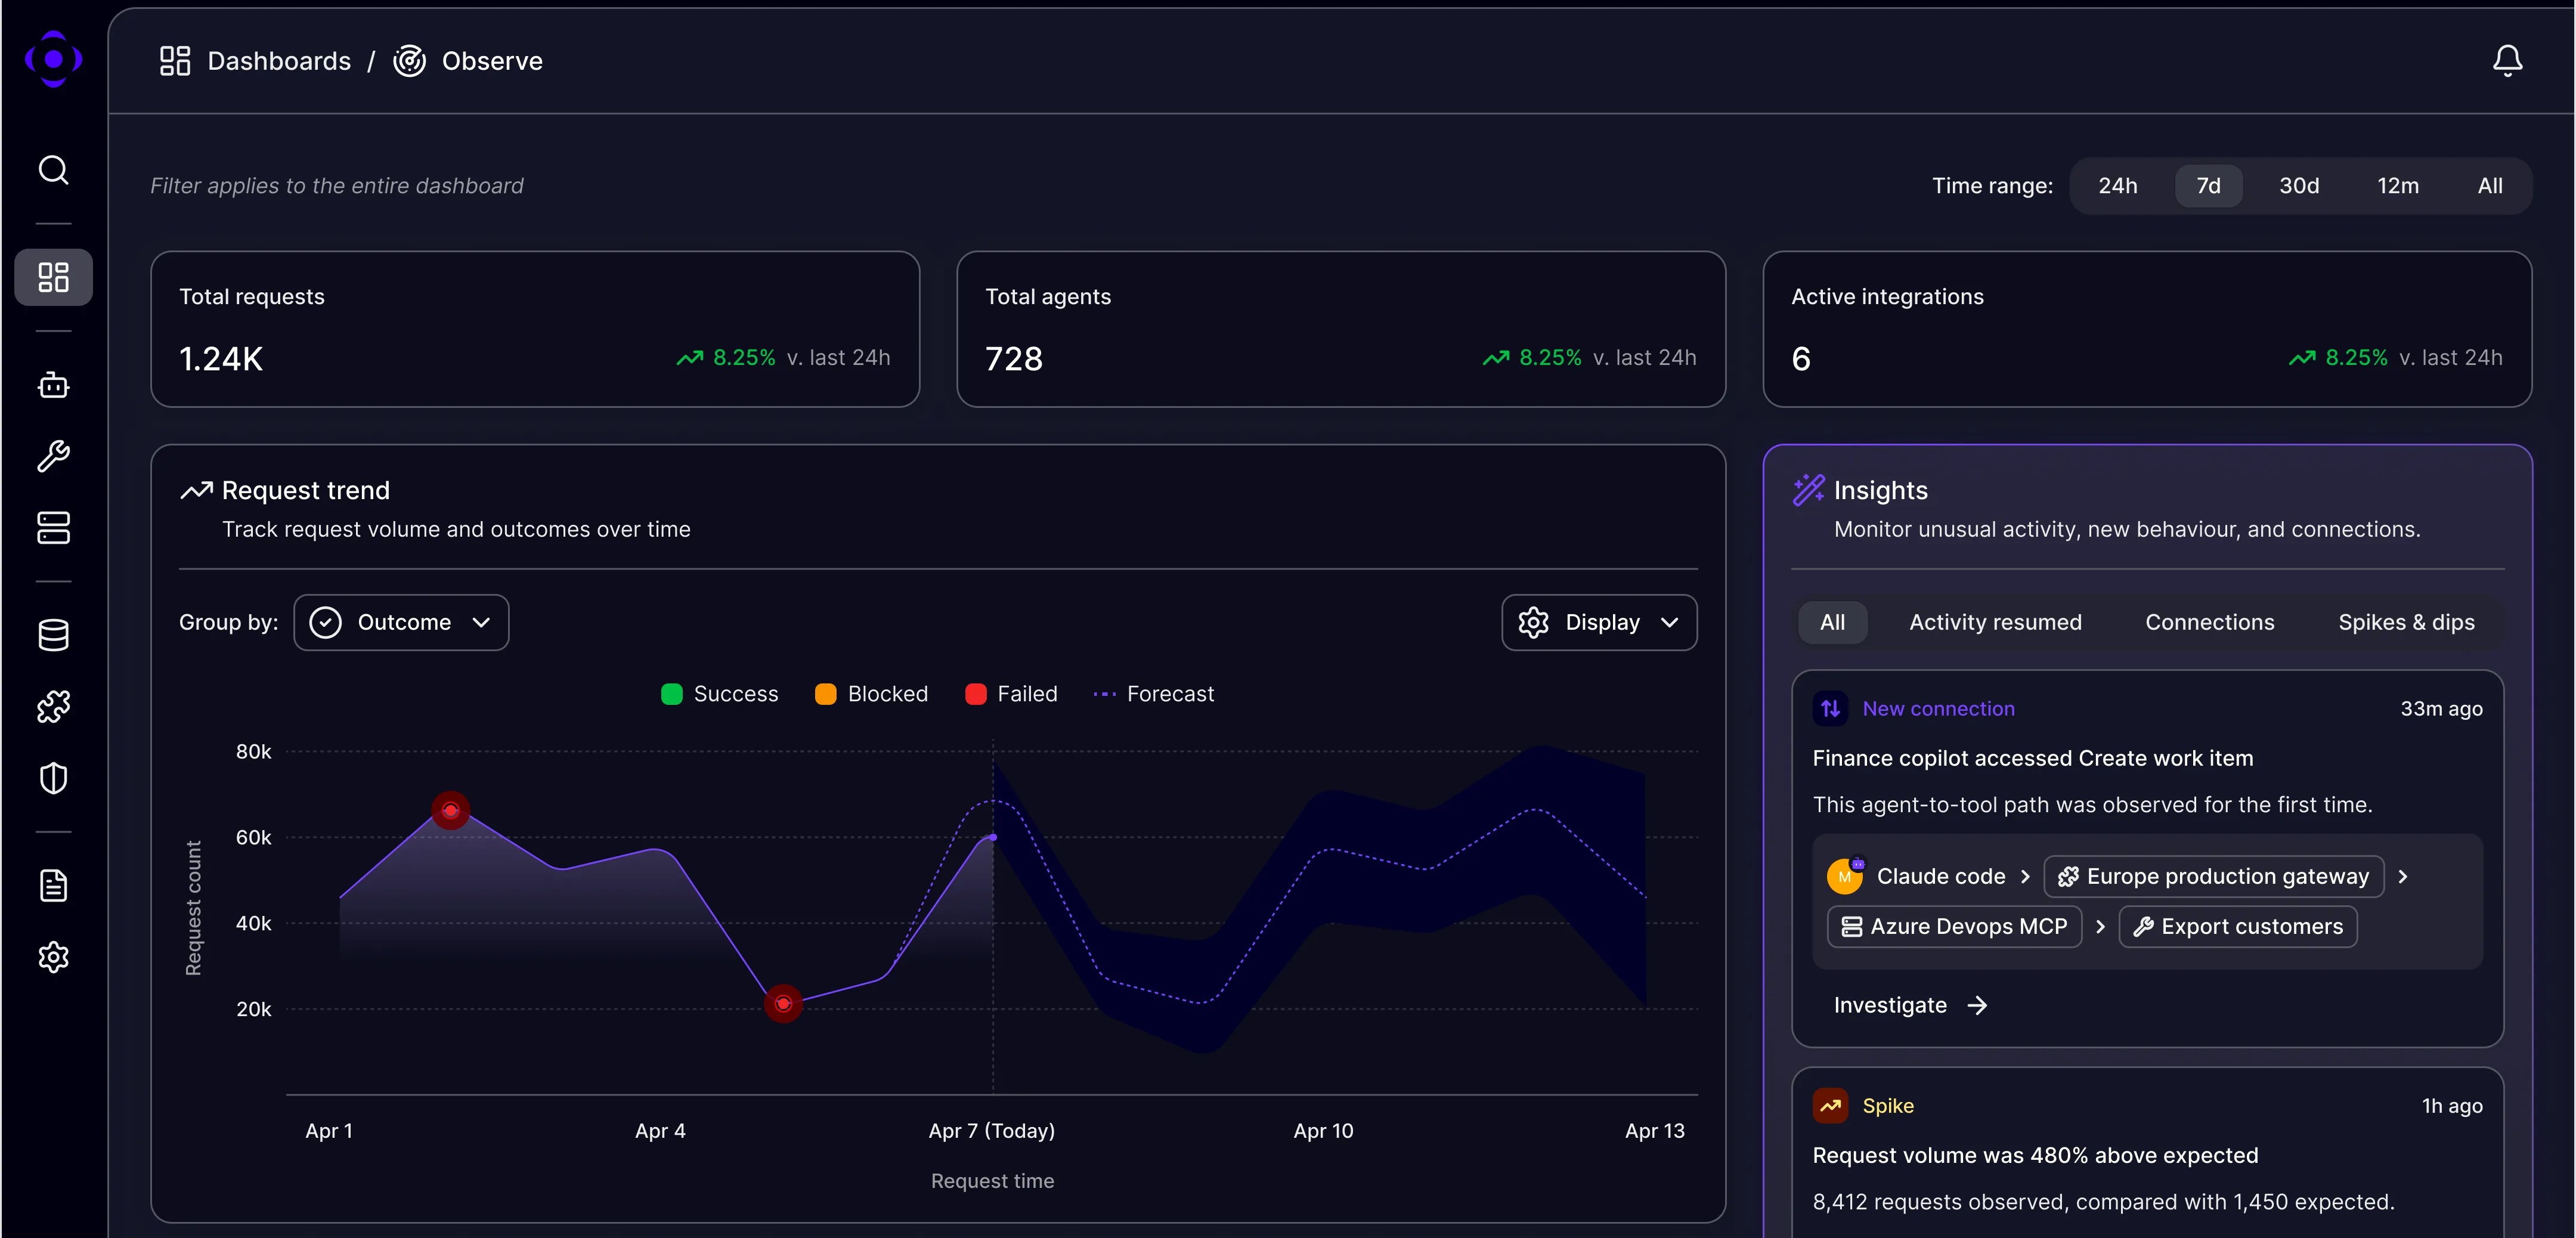2576x1238 pixels.
Task: Toggle the Failed series in legend
Action: point(1011,694)
